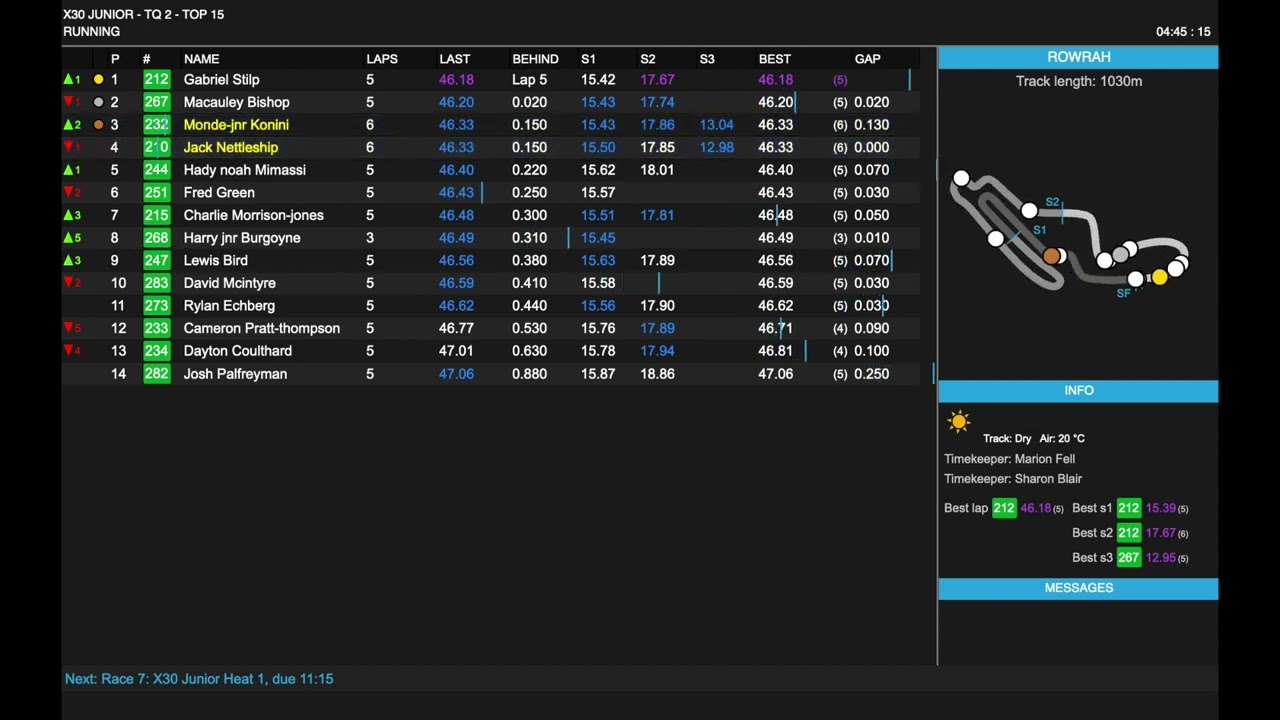The image size is (1280, 720).
Task: Click driver name Rylan Echberg
Action: tap(229, 306)
